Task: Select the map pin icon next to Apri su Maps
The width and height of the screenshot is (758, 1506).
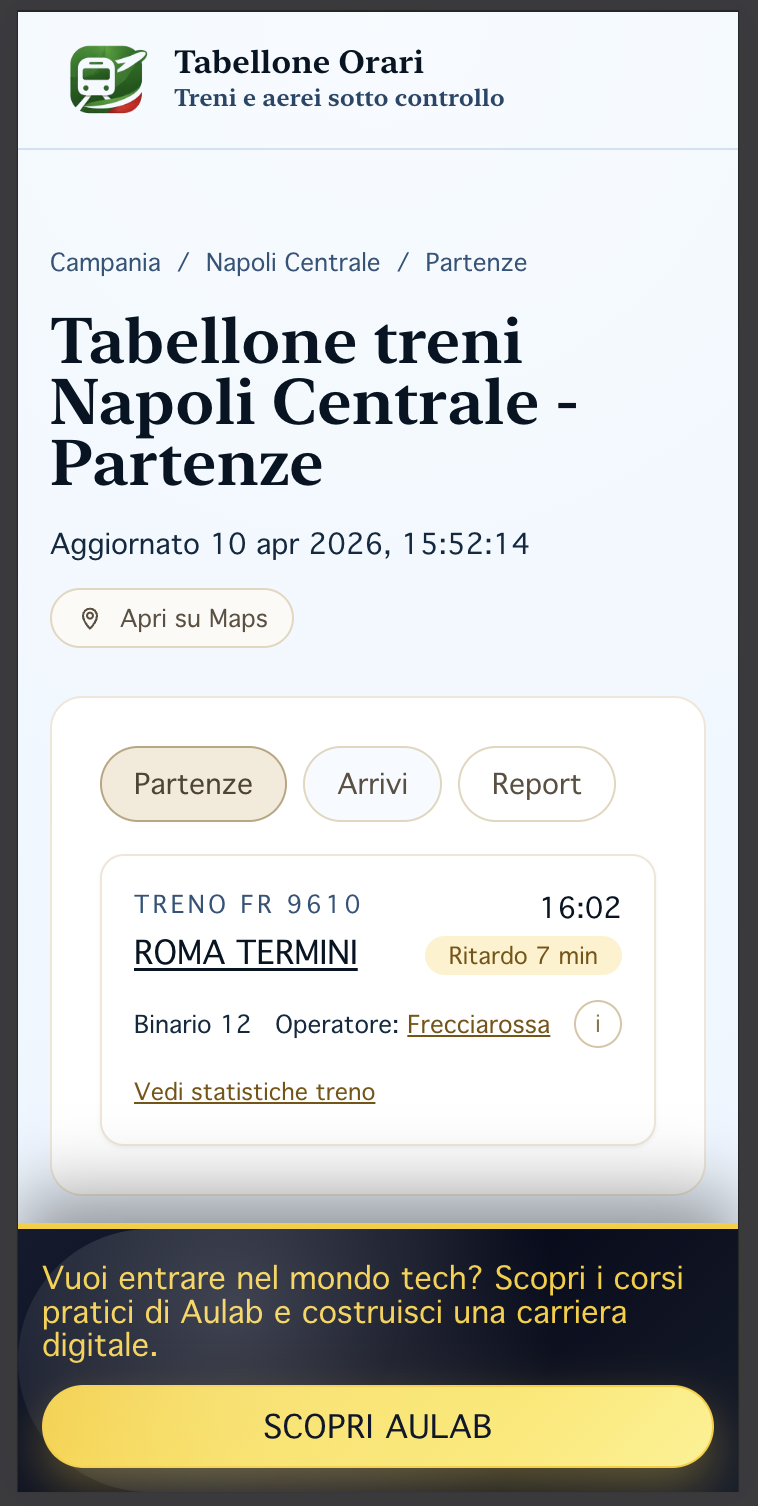Action: (91, 618)
